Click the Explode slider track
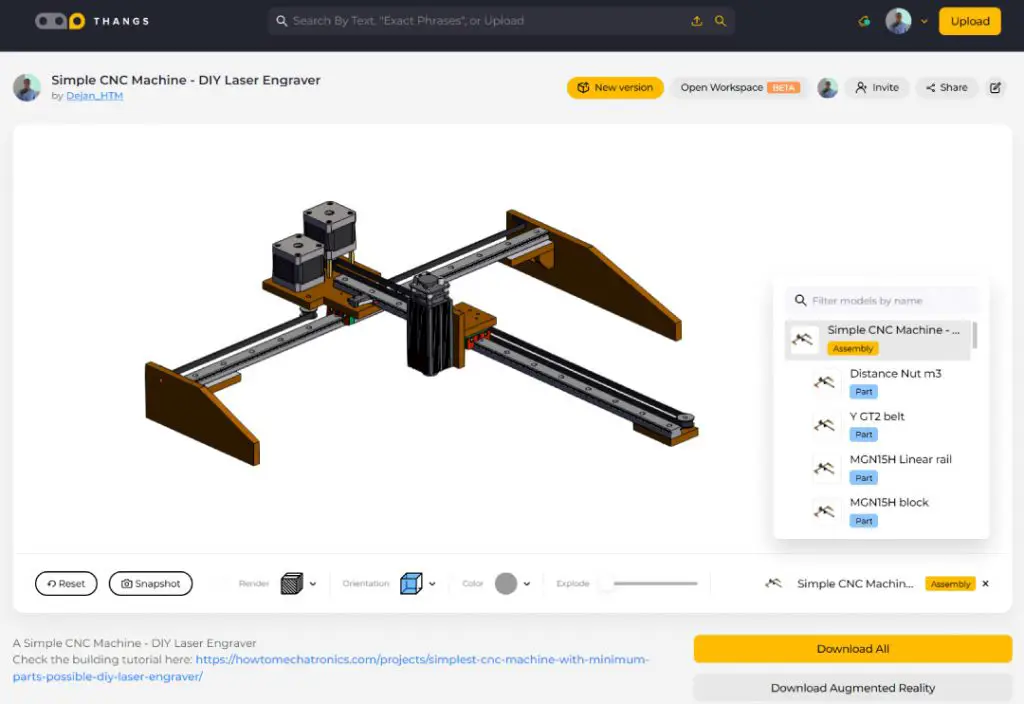1024x704 pixels. [x=655, y=584]
